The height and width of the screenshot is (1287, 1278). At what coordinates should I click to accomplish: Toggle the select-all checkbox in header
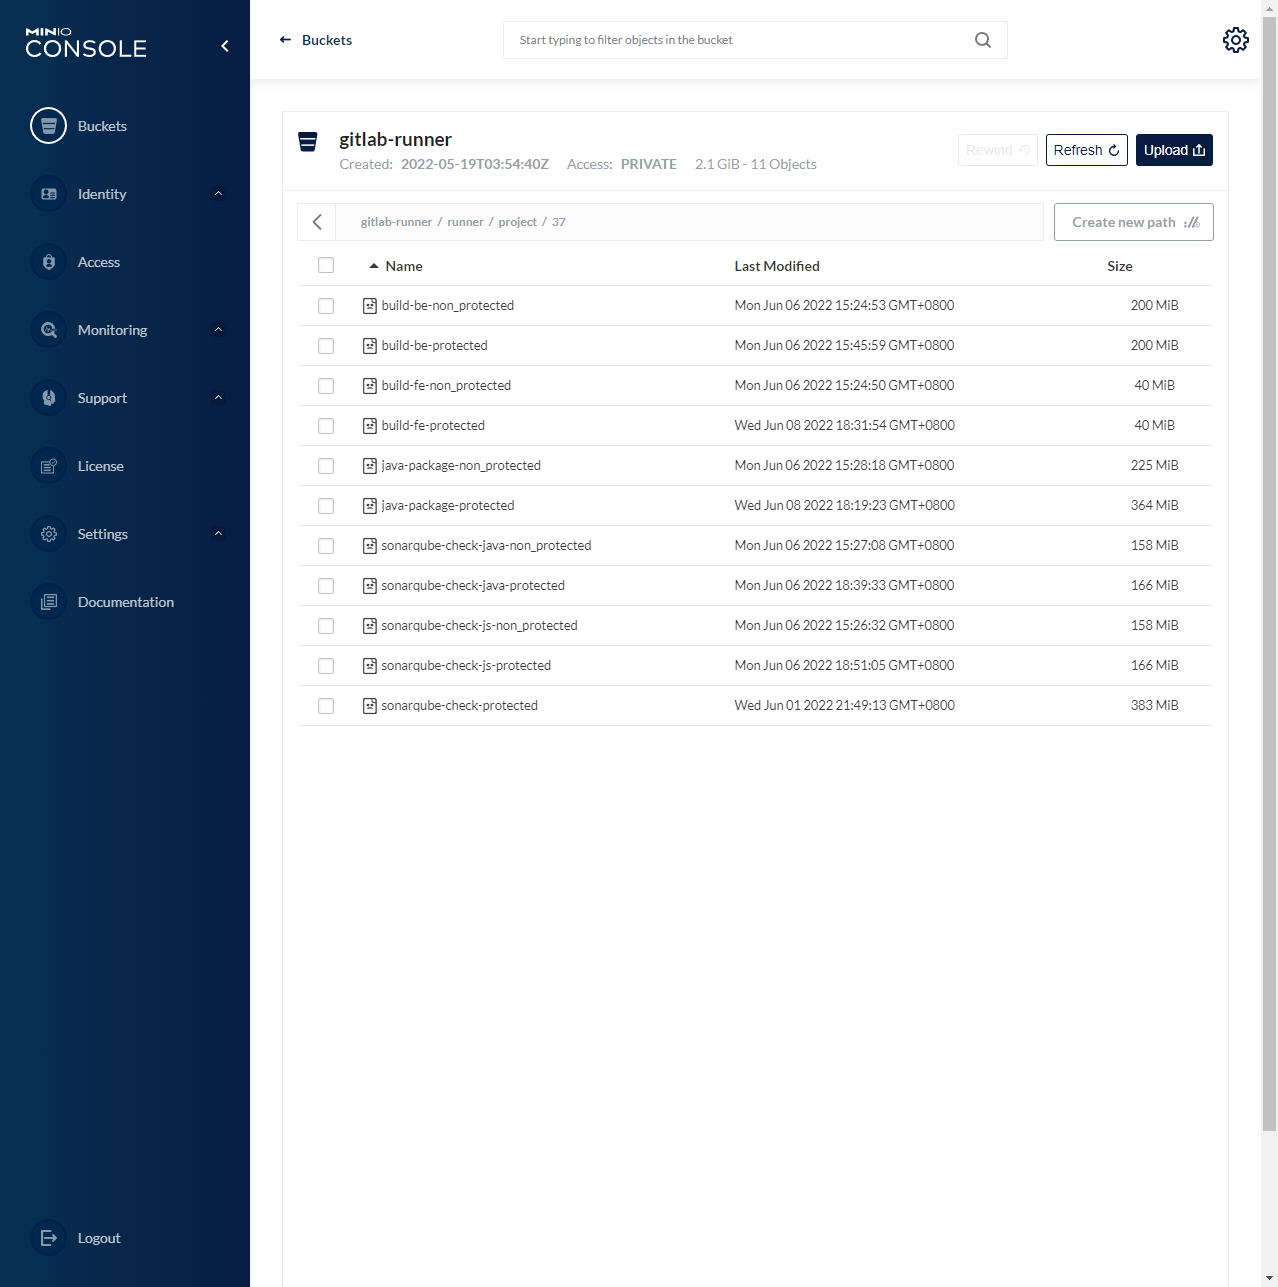(326, 265)
